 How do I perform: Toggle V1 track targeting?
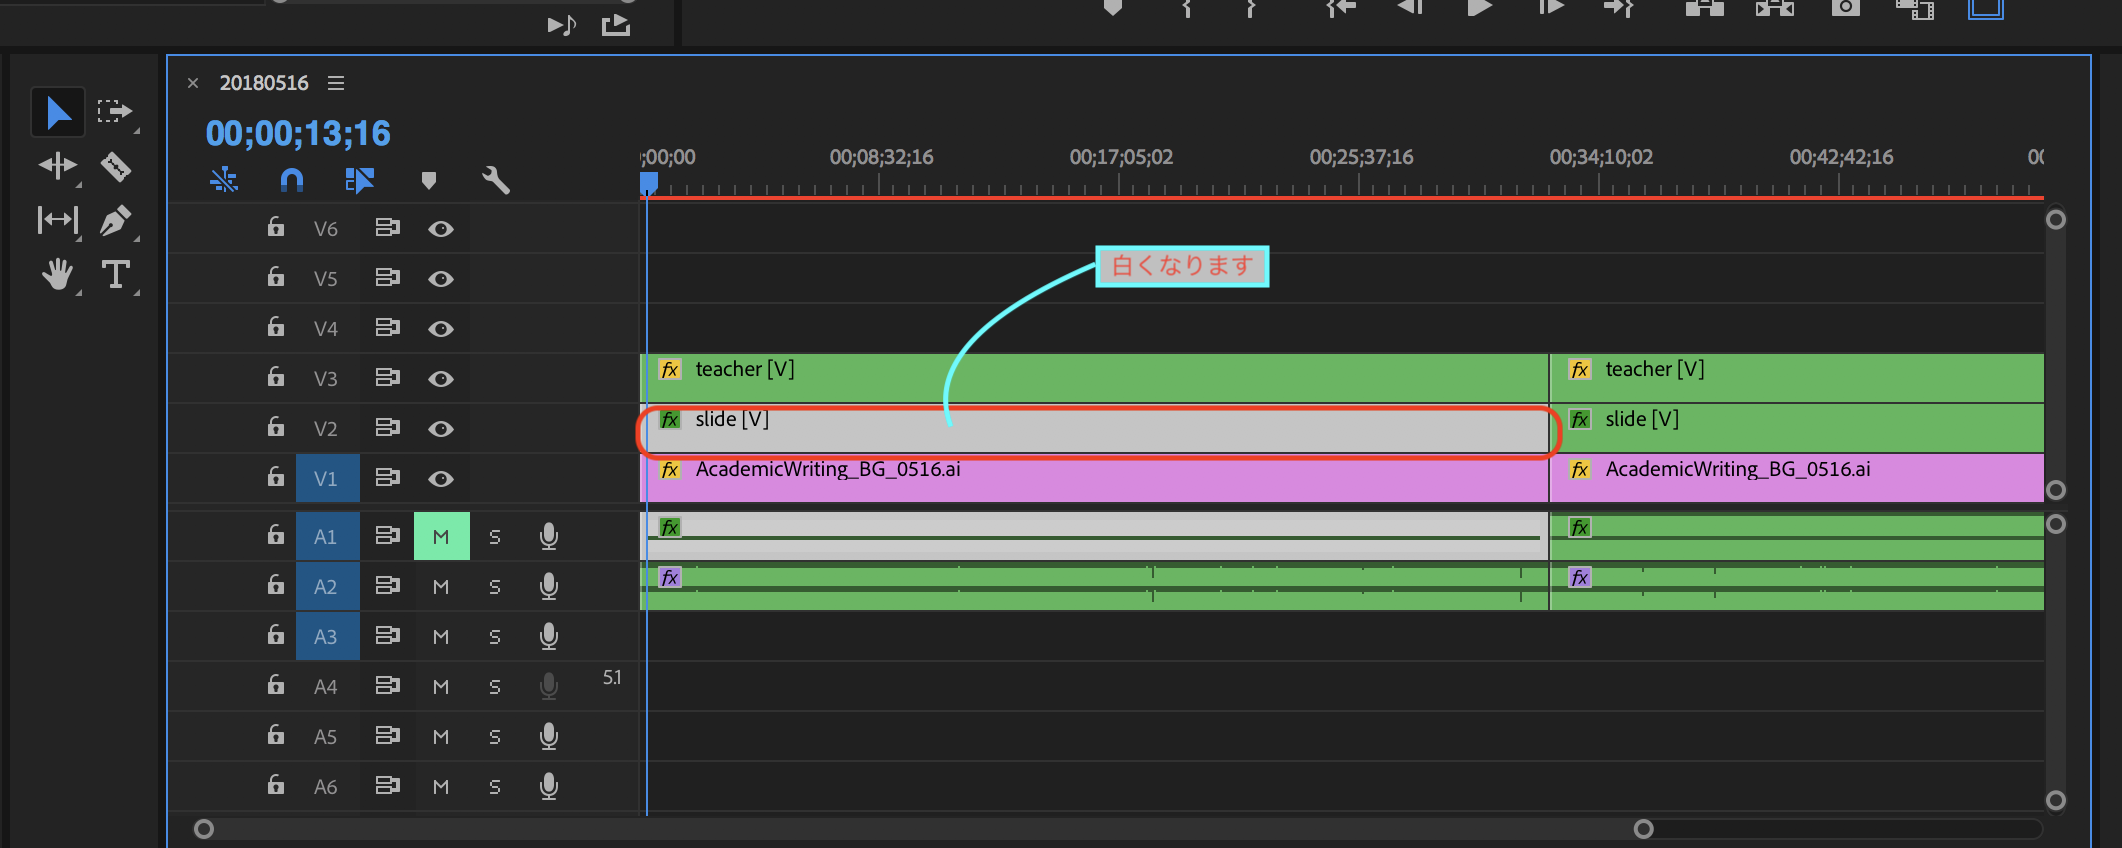[x=327, y=478]
